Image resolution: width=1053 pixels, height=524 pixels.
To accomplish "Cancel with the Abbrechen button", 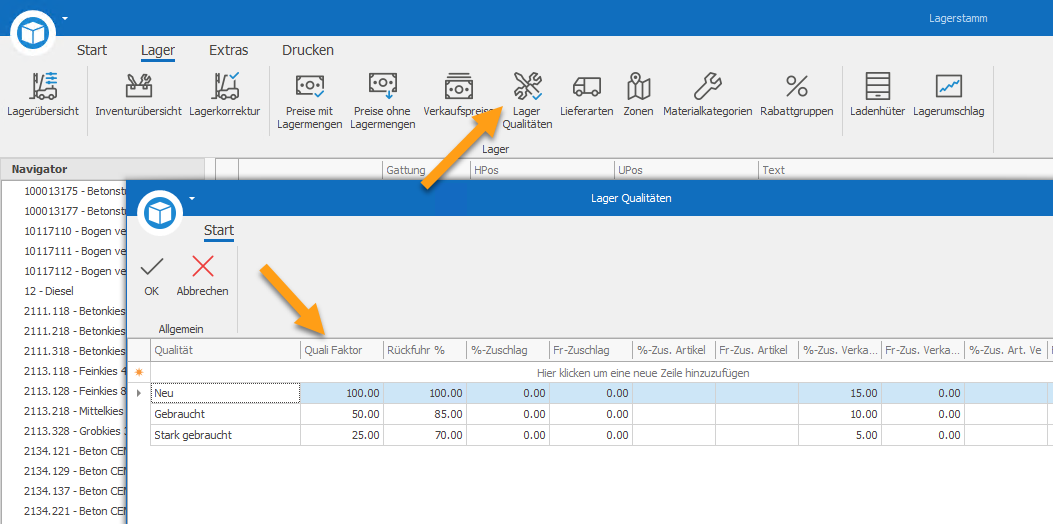I will 202,276.
